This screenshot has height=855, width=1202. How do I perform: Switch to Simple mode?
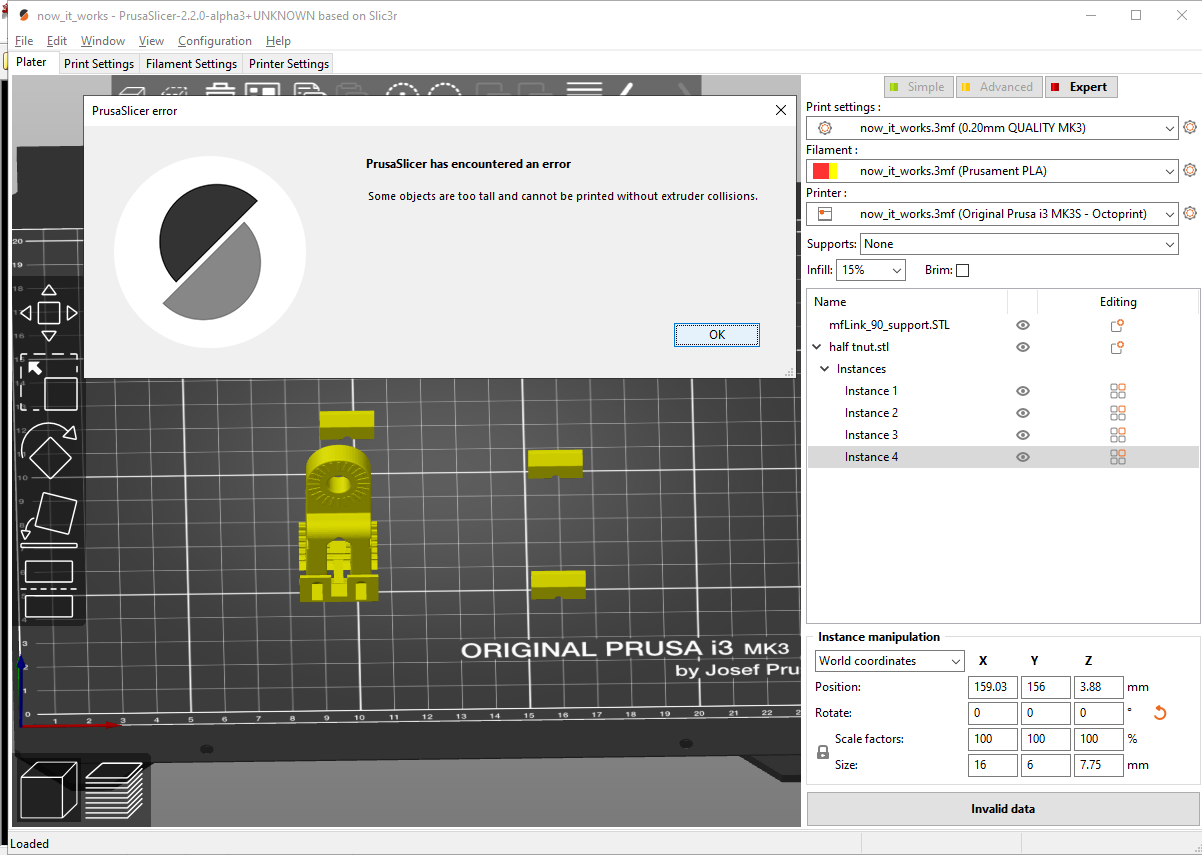(918, 87)
